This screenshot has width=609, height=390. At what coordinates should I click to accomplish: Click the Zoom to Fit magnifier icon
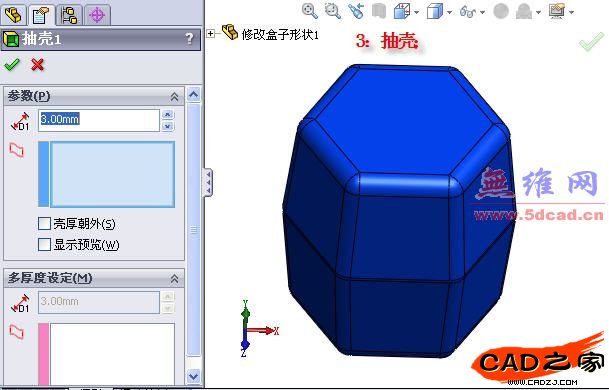(310, 11)
